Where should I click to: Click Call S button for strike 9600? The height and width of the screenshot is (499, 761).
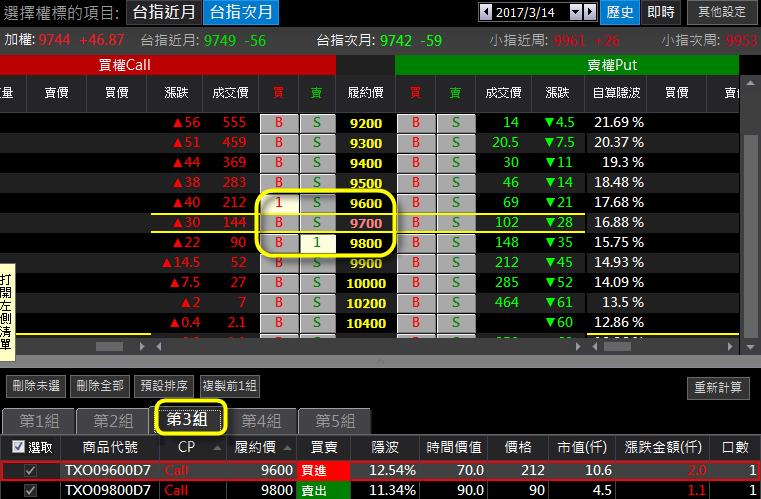(317, 202)
